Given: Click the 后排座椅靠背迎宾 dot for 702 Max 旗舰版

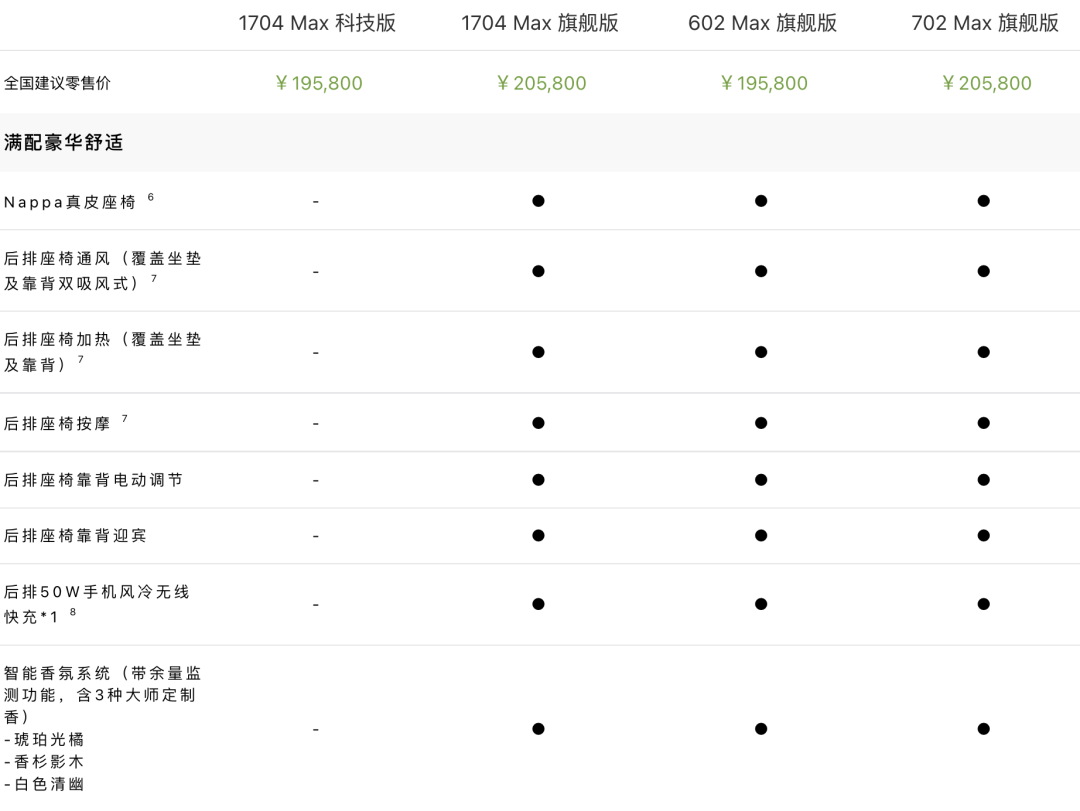Looking at the screenshot, I should coord(983,536).
